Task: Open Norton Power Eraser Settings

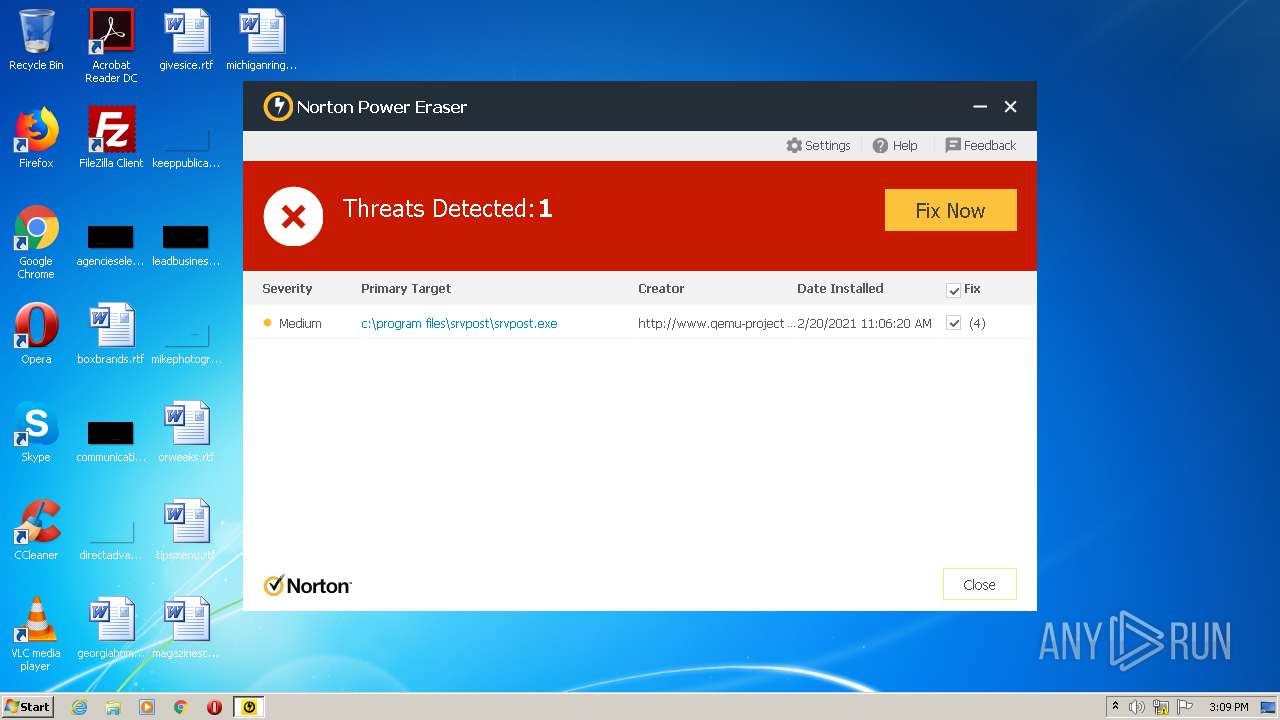Action: pyautogui.click(x=818, y=145)
